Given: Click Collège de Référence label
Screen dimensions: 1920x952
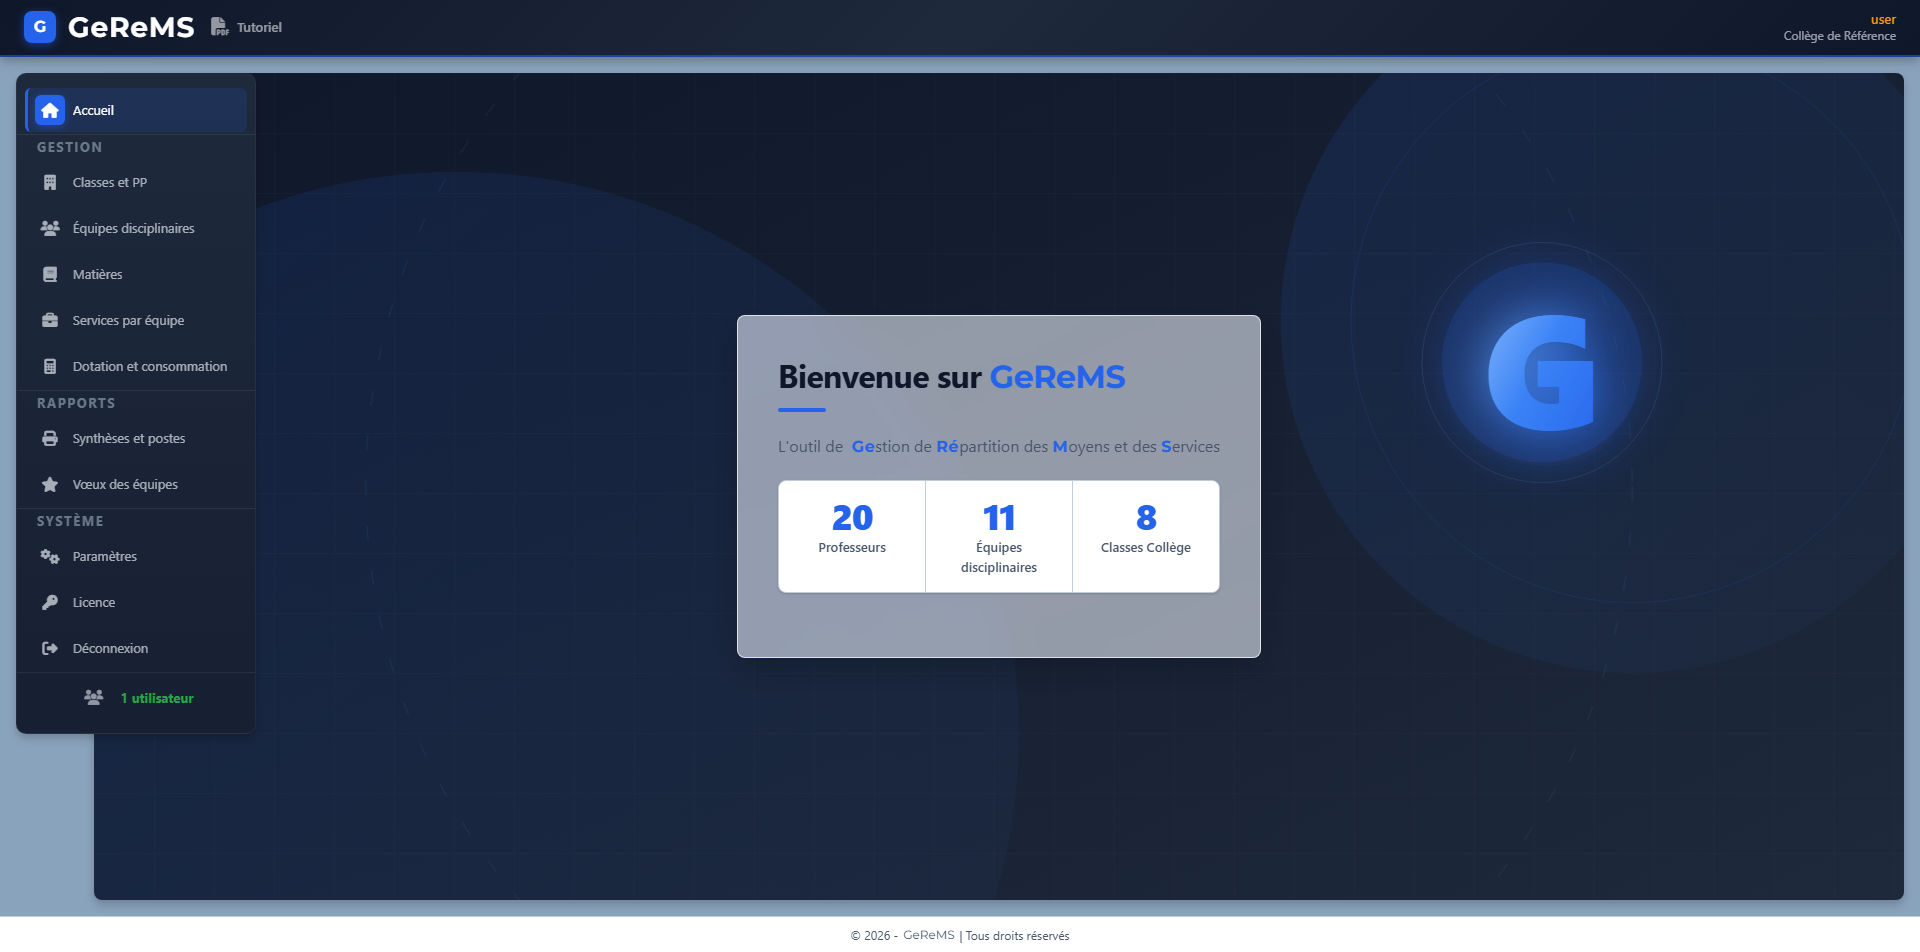Looking at the screenshot, I should coord(1839,36).
